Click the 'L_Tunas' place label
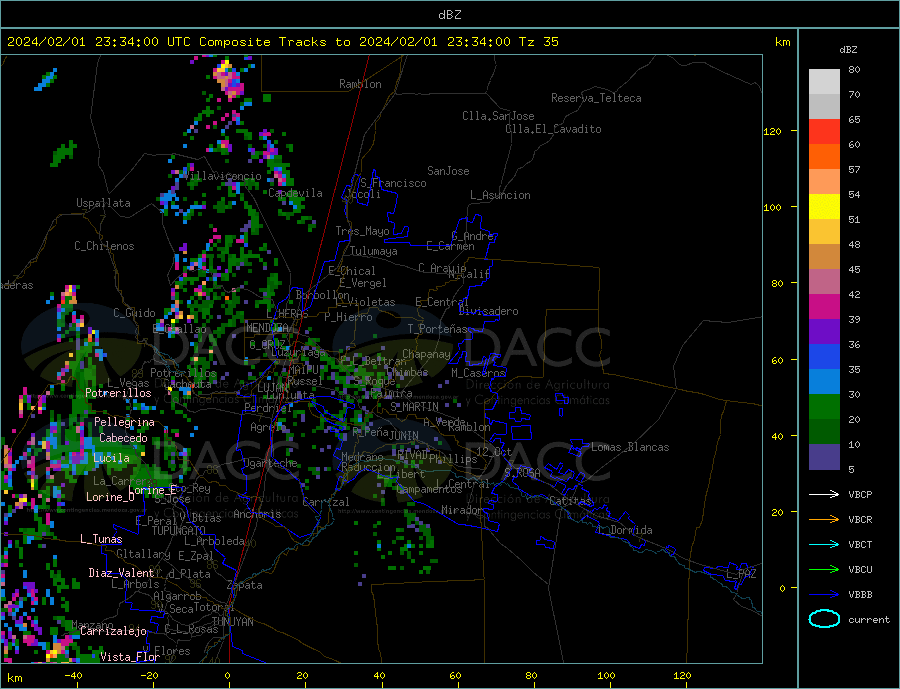The image size is (900, 689). (x=101, y=539)
